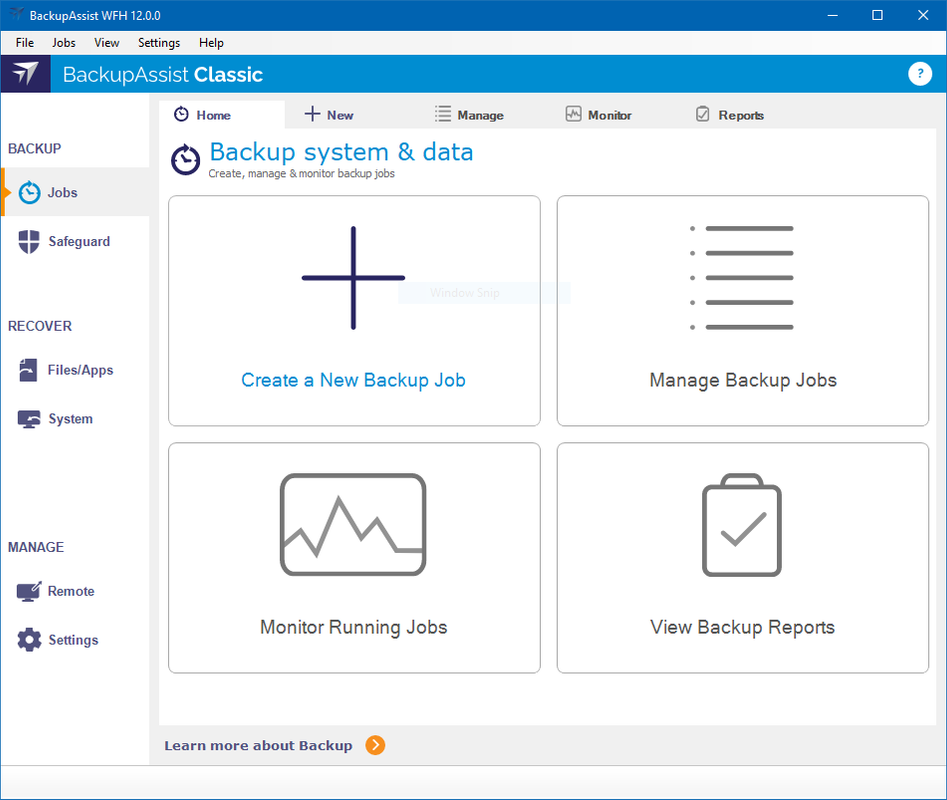This screenshot has height=800, width=947.
Task: Click the Files/Apps recover icon
Action: [28, 370]
